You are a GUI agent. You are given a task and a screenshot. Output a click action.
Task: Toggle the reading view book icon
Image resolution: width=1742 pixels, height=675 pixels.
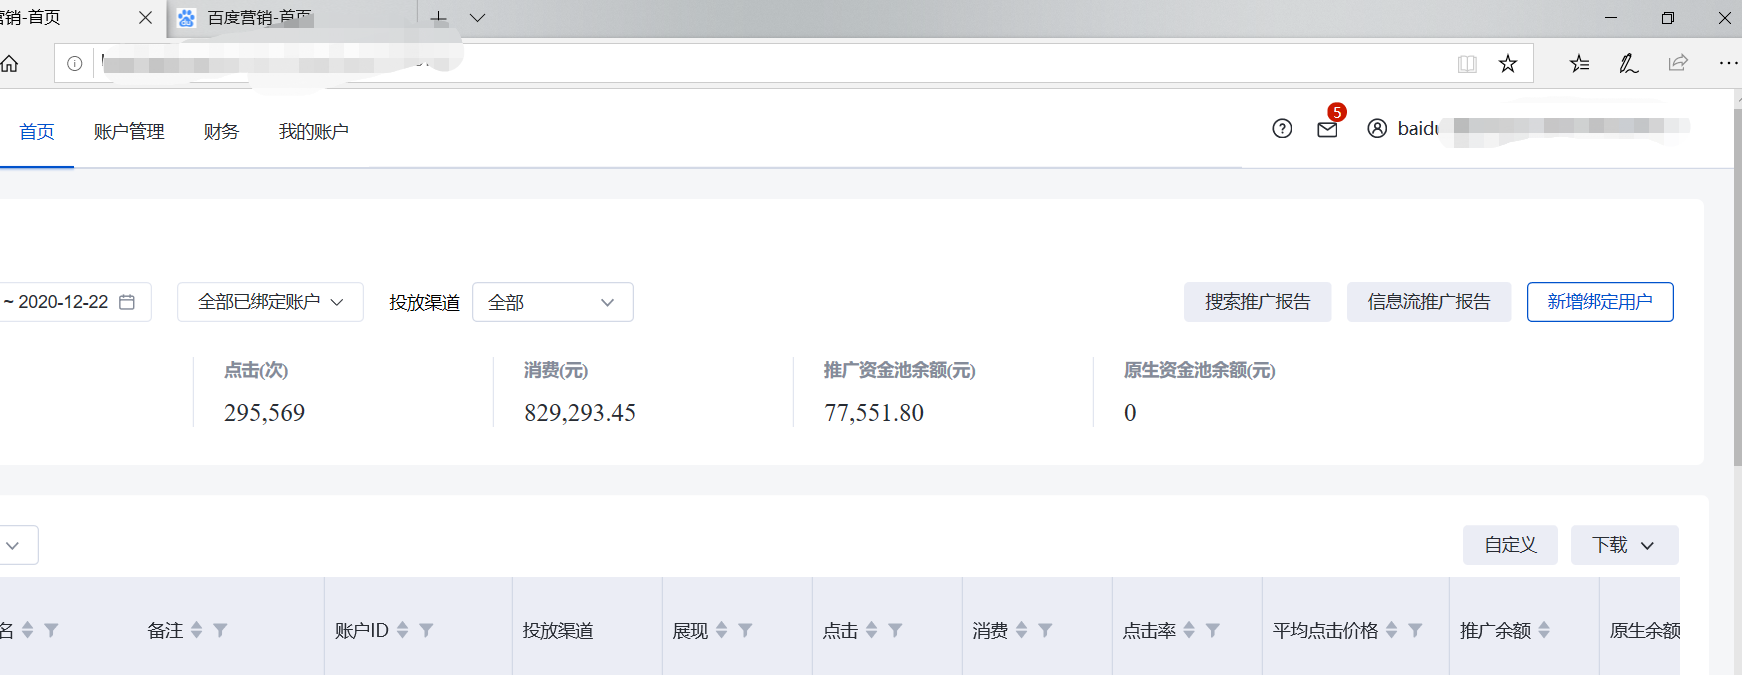point(1467,64)
